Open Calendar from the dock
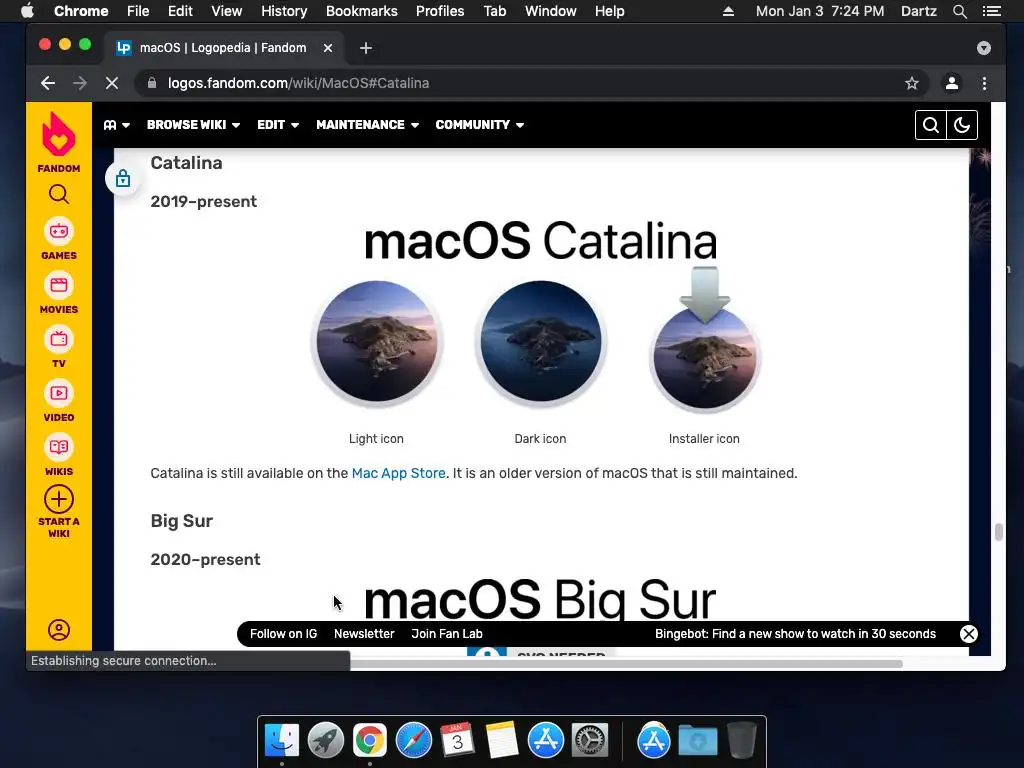Viewport: 1024px width, 768px height. coord(457,740)
